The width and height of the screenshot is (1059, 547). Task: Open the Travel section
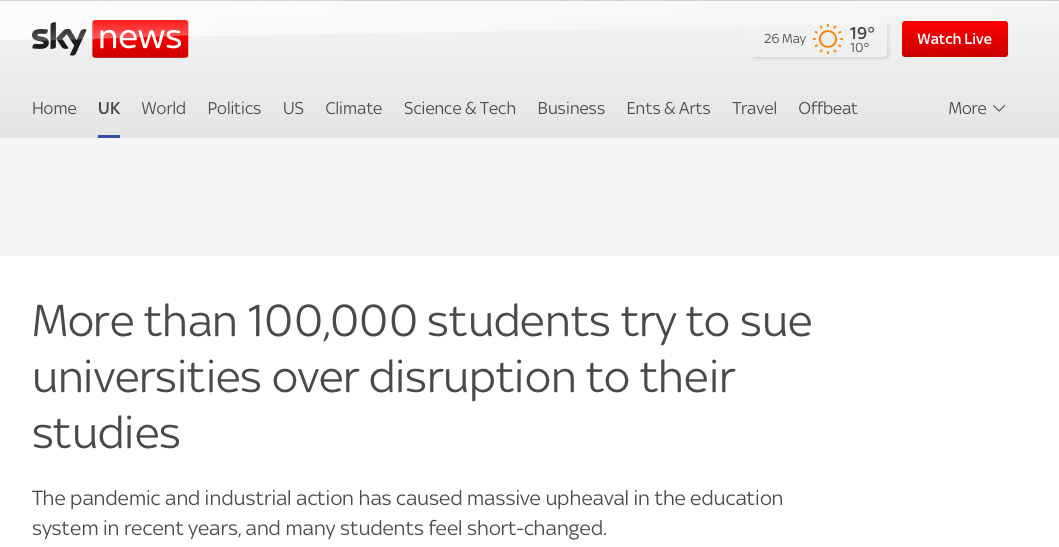pyautogui.click(x=754, y=108)
